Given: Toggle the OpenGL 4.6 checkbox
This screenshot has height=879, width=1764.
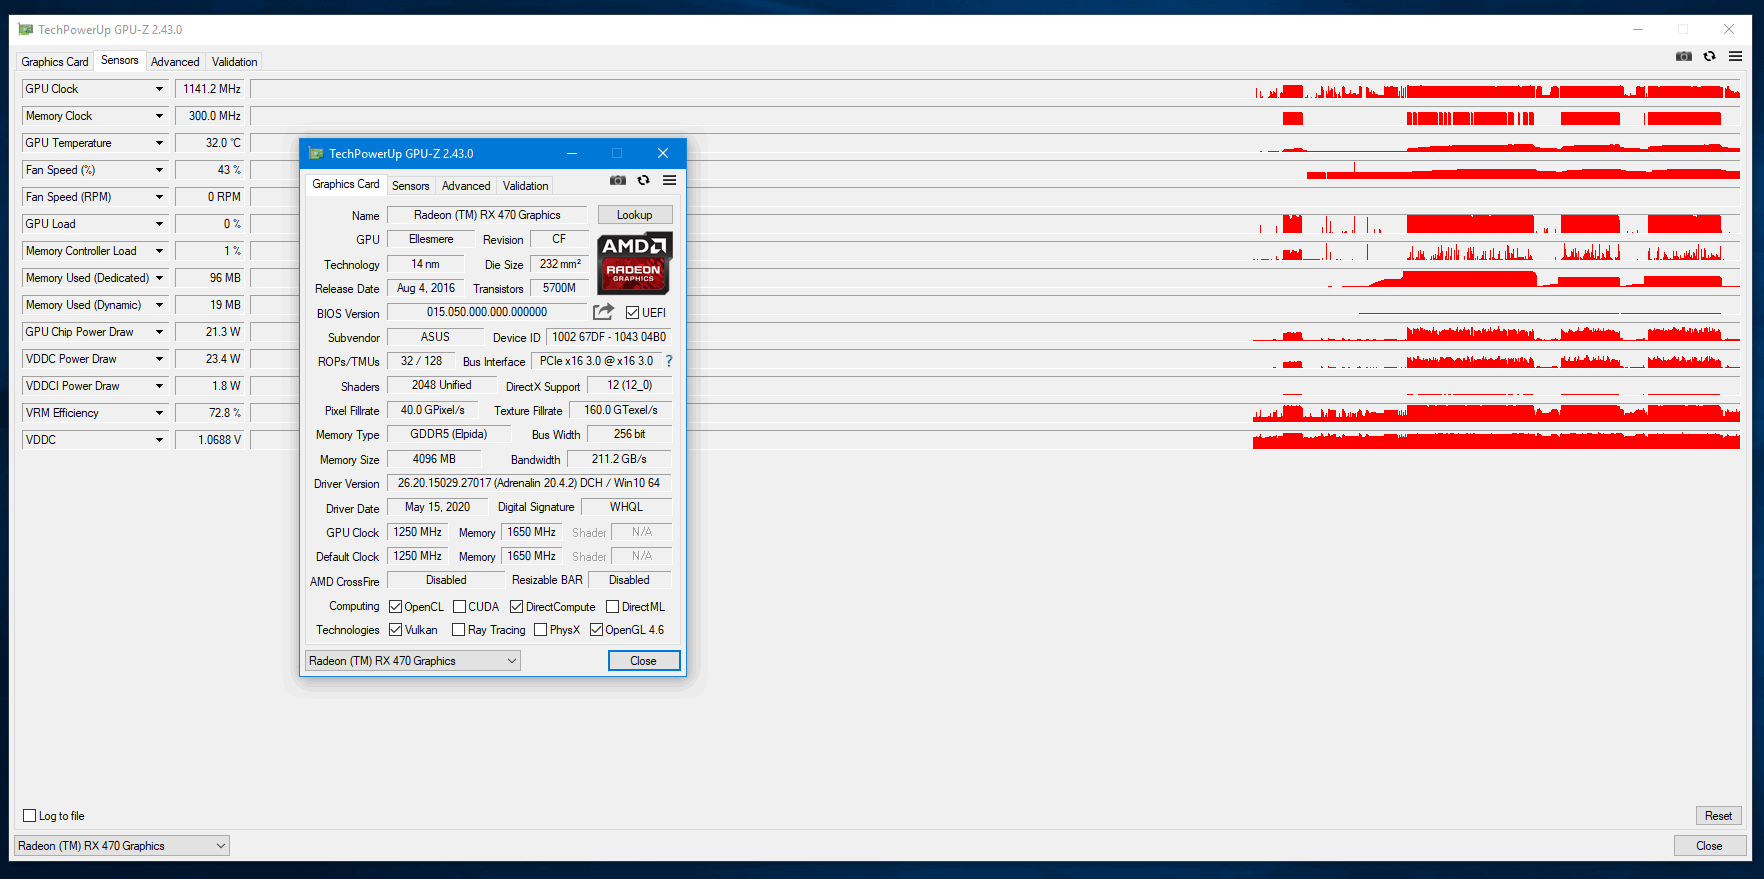Looking at the screenshot, I should pyautogui.click(x=597, y=630).
